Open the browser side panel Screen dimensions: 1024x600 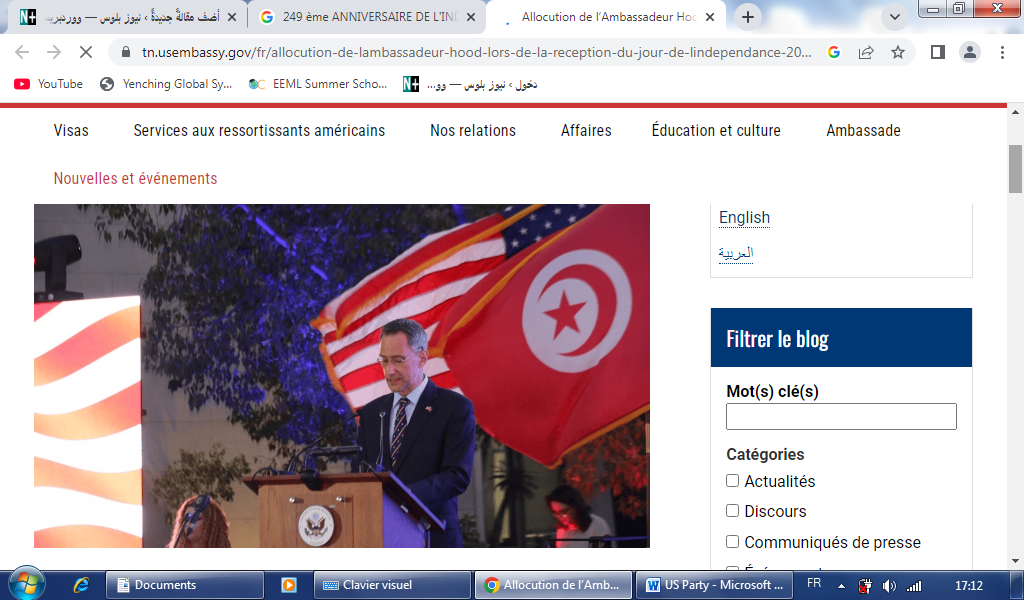(937, 52)
